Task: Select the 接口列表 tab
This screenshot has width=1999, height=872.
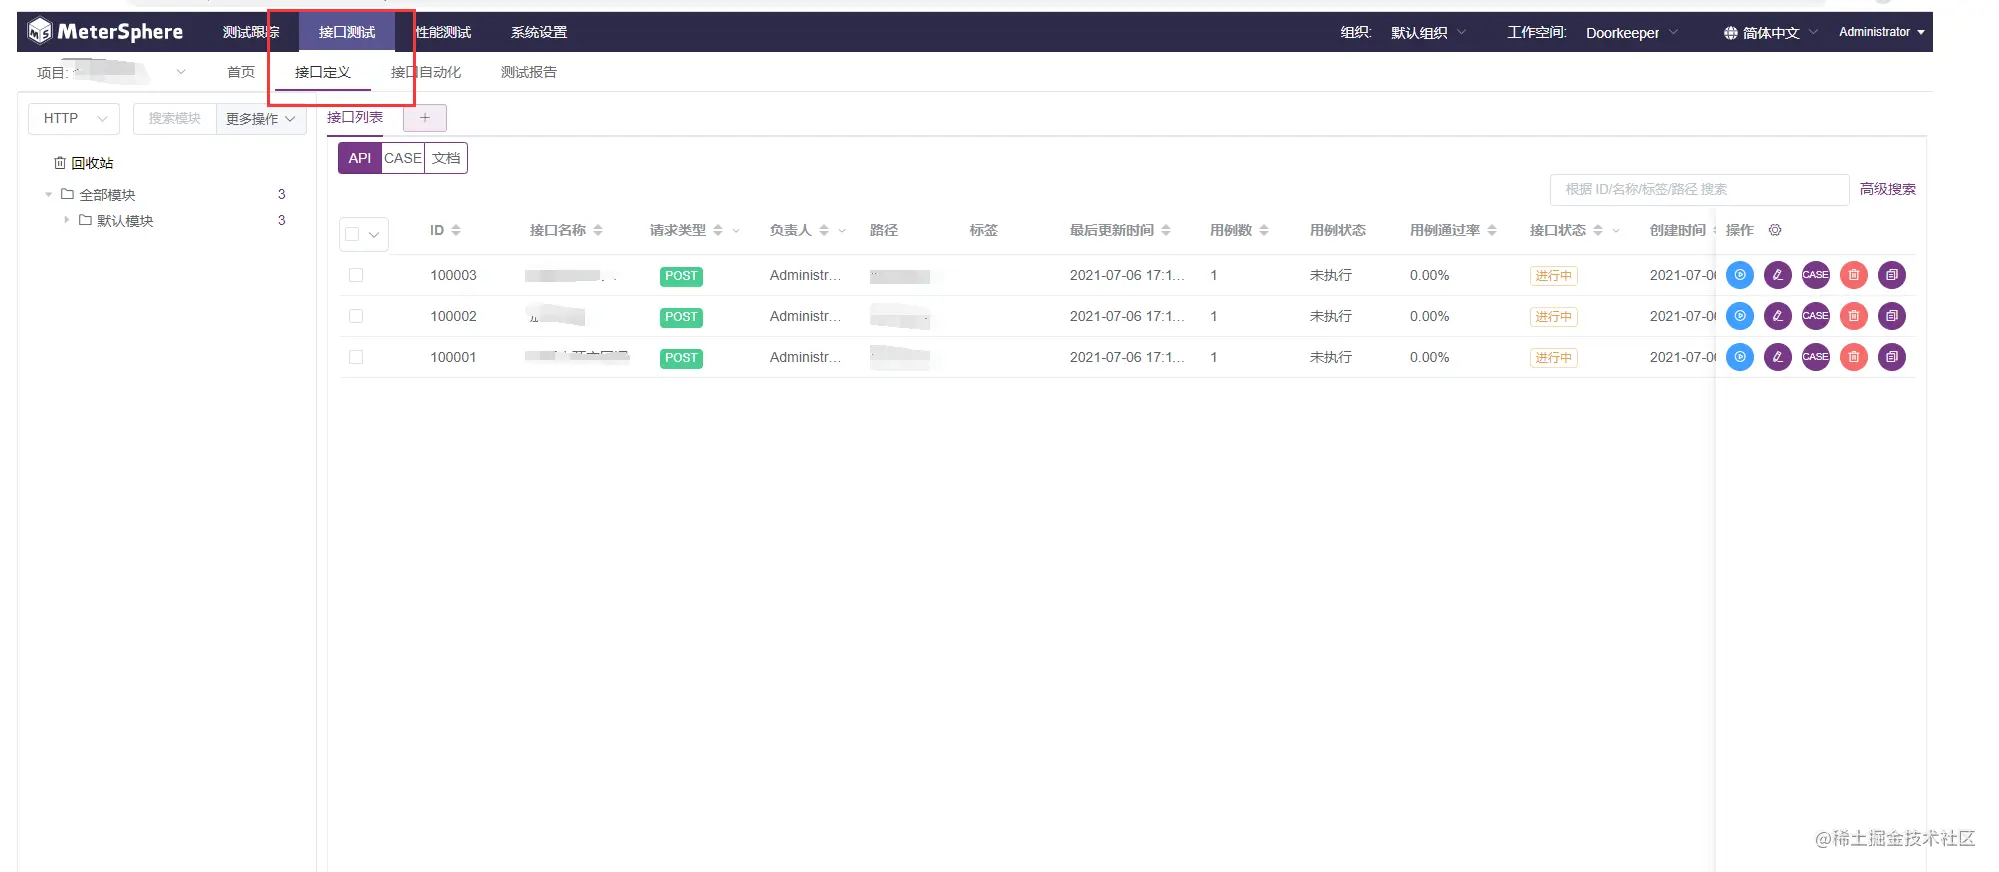Action: click(x=355, y=117)
